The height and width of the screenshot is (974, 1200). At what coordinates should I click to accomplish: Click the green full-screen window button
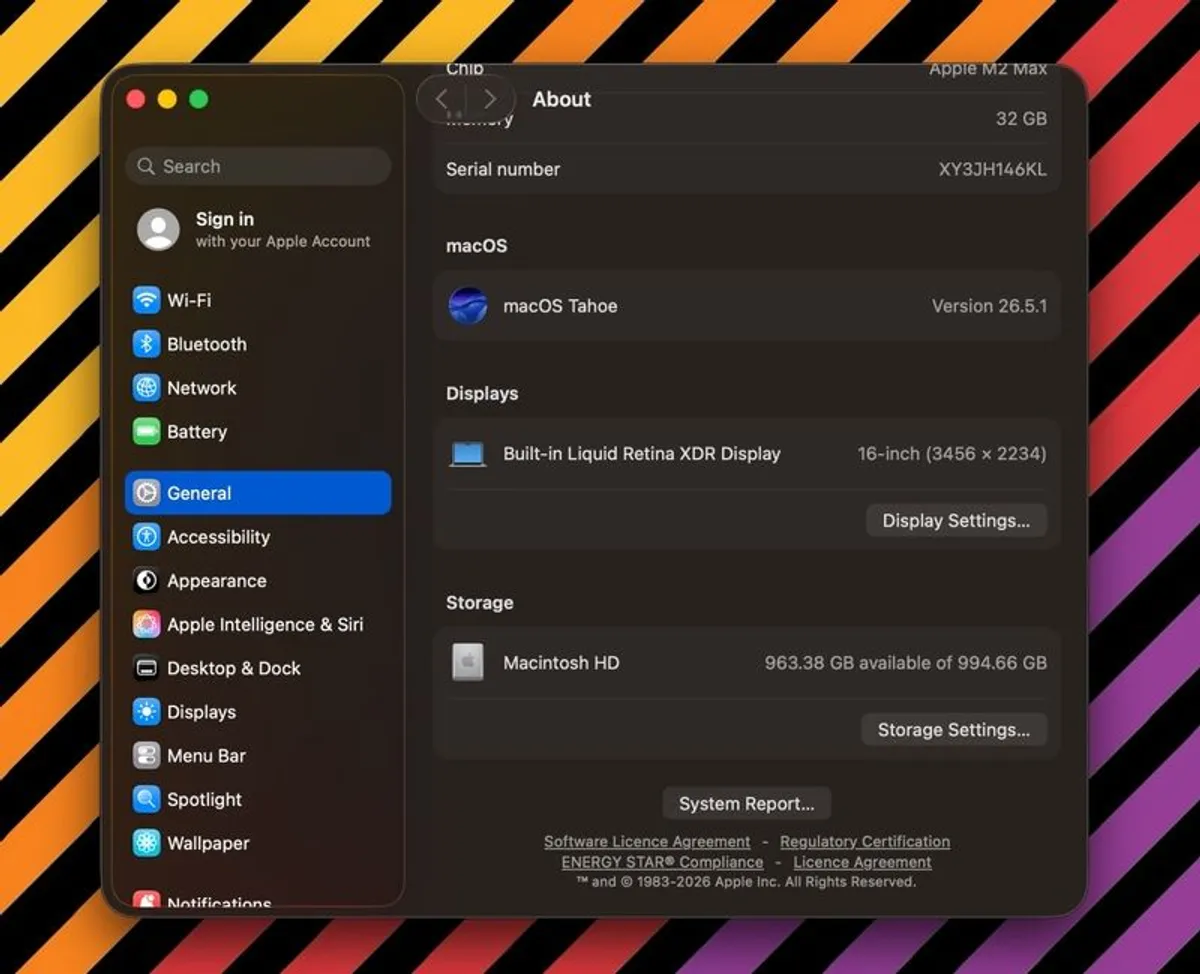(199, 99)
